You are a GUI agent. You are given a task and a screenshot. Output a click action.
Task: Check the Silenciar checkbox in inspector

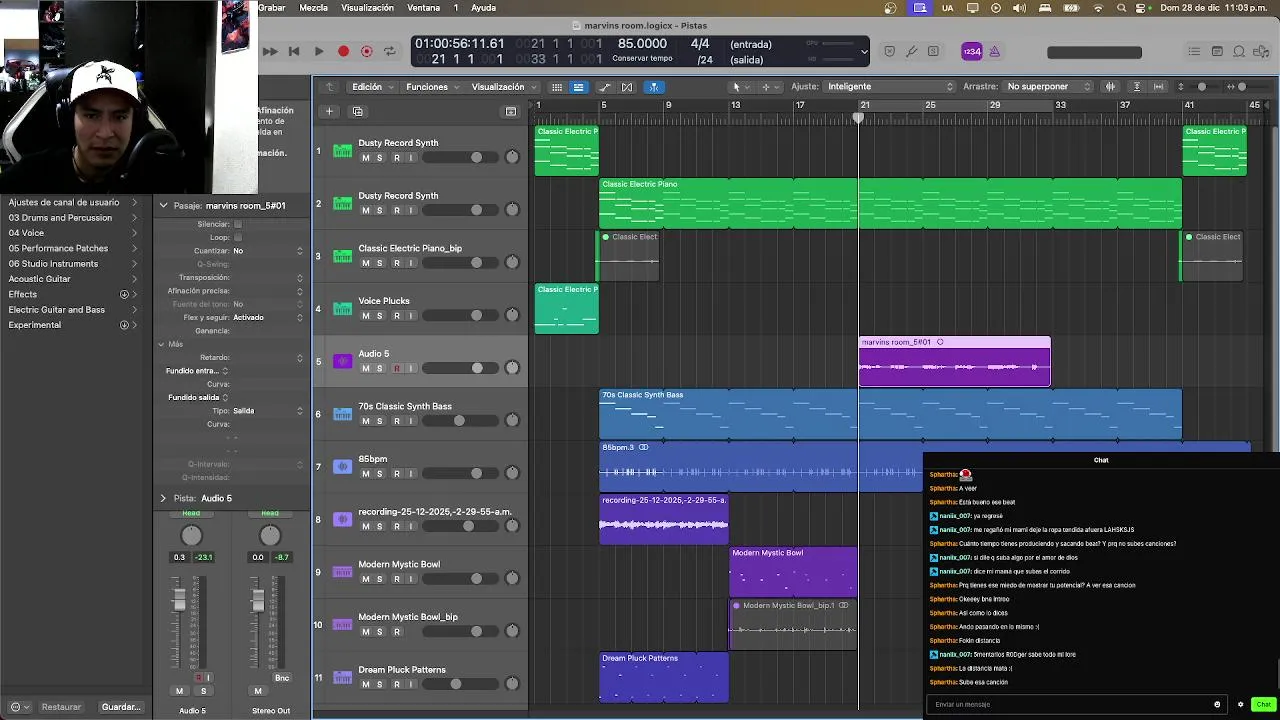[238, 224]
